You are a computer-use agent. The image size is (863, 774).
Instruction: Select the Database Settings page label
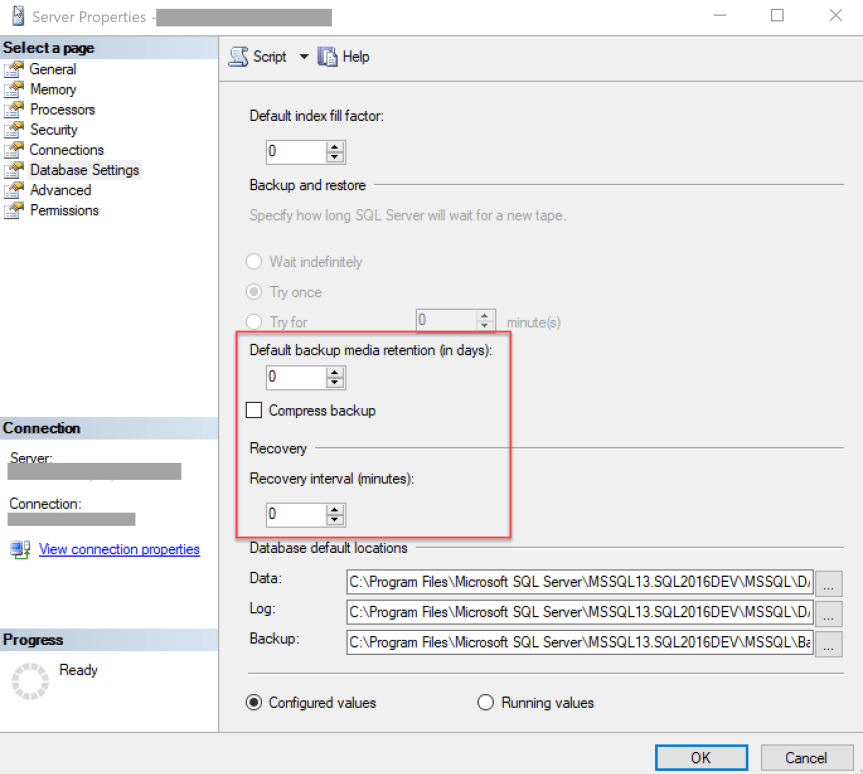(x=85, y=170)
